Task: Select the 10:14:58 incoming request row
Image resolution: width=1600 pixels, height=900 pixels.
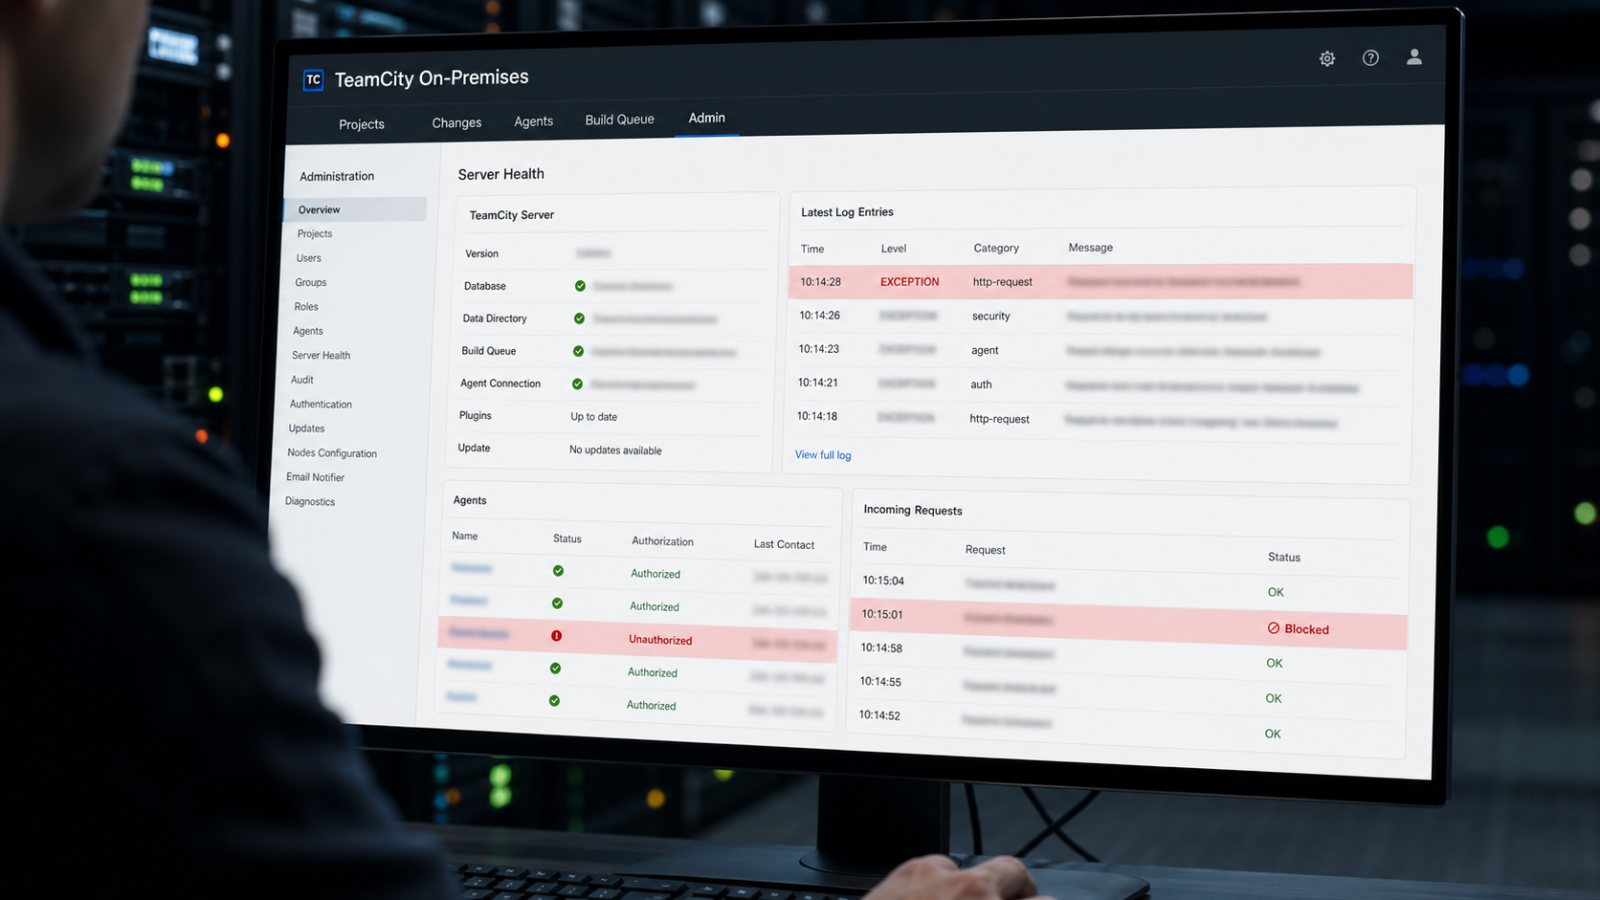Action: pyautogui.click(x=1127, y=656)
